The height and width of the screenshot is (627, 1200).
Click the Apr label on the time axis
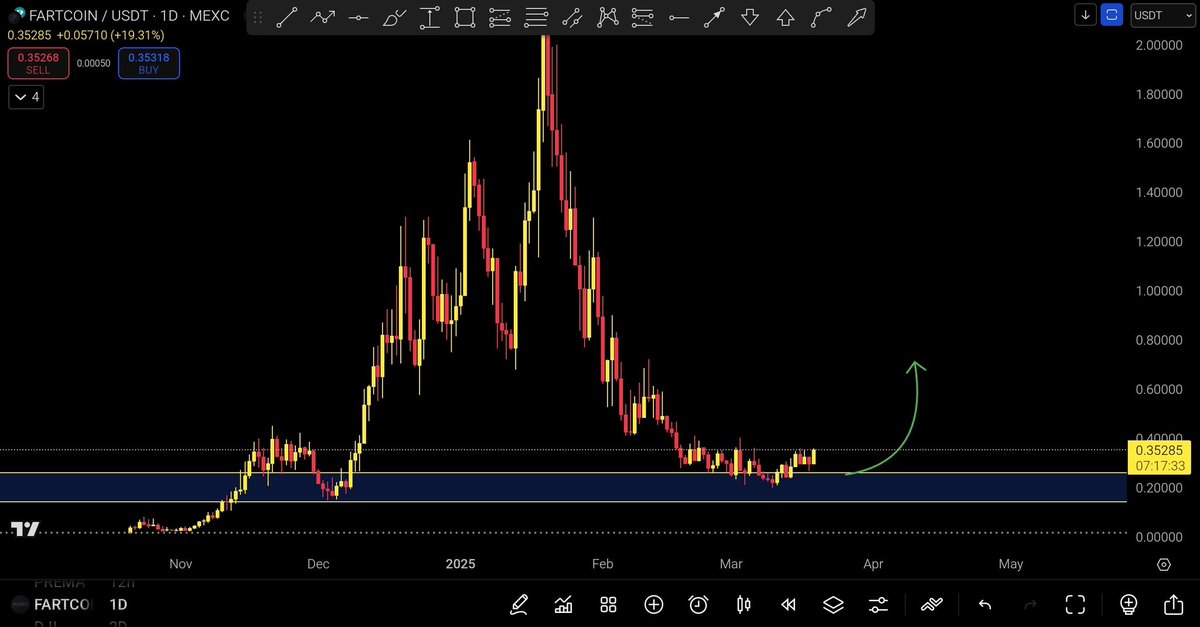(873, 564)
